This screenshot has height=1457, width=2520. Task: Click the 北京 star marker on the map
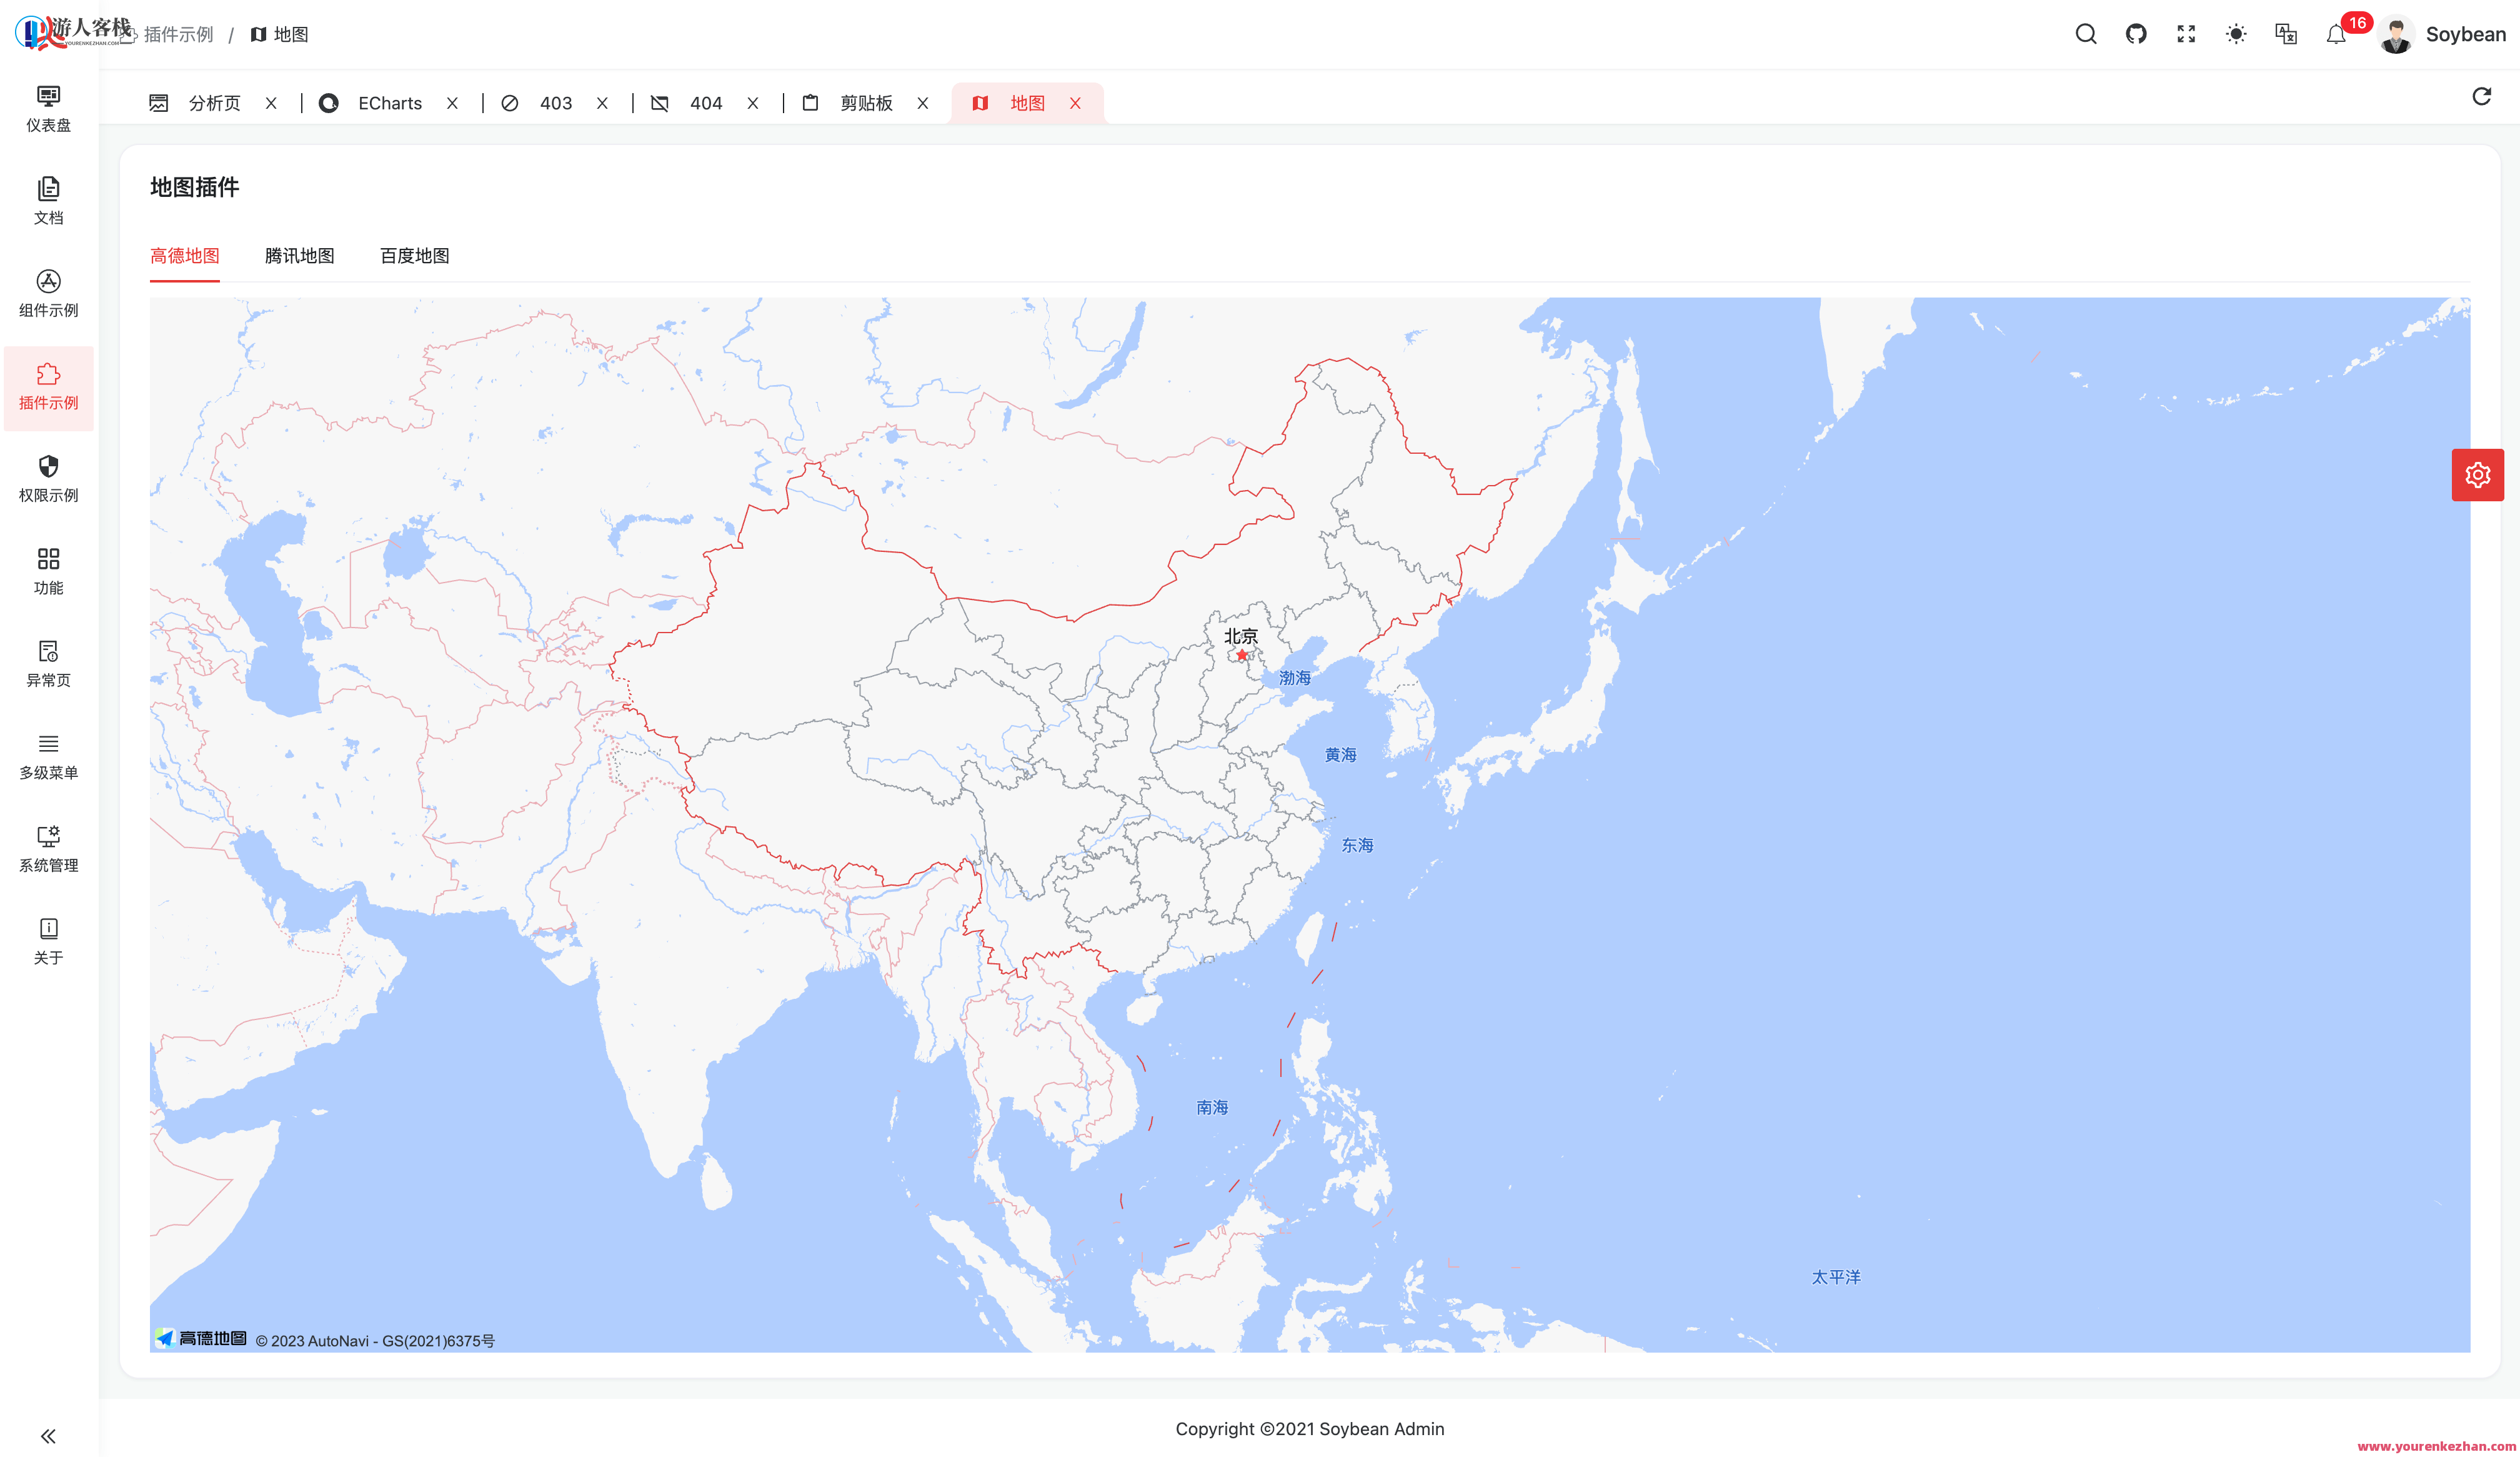click(1241, 655)
